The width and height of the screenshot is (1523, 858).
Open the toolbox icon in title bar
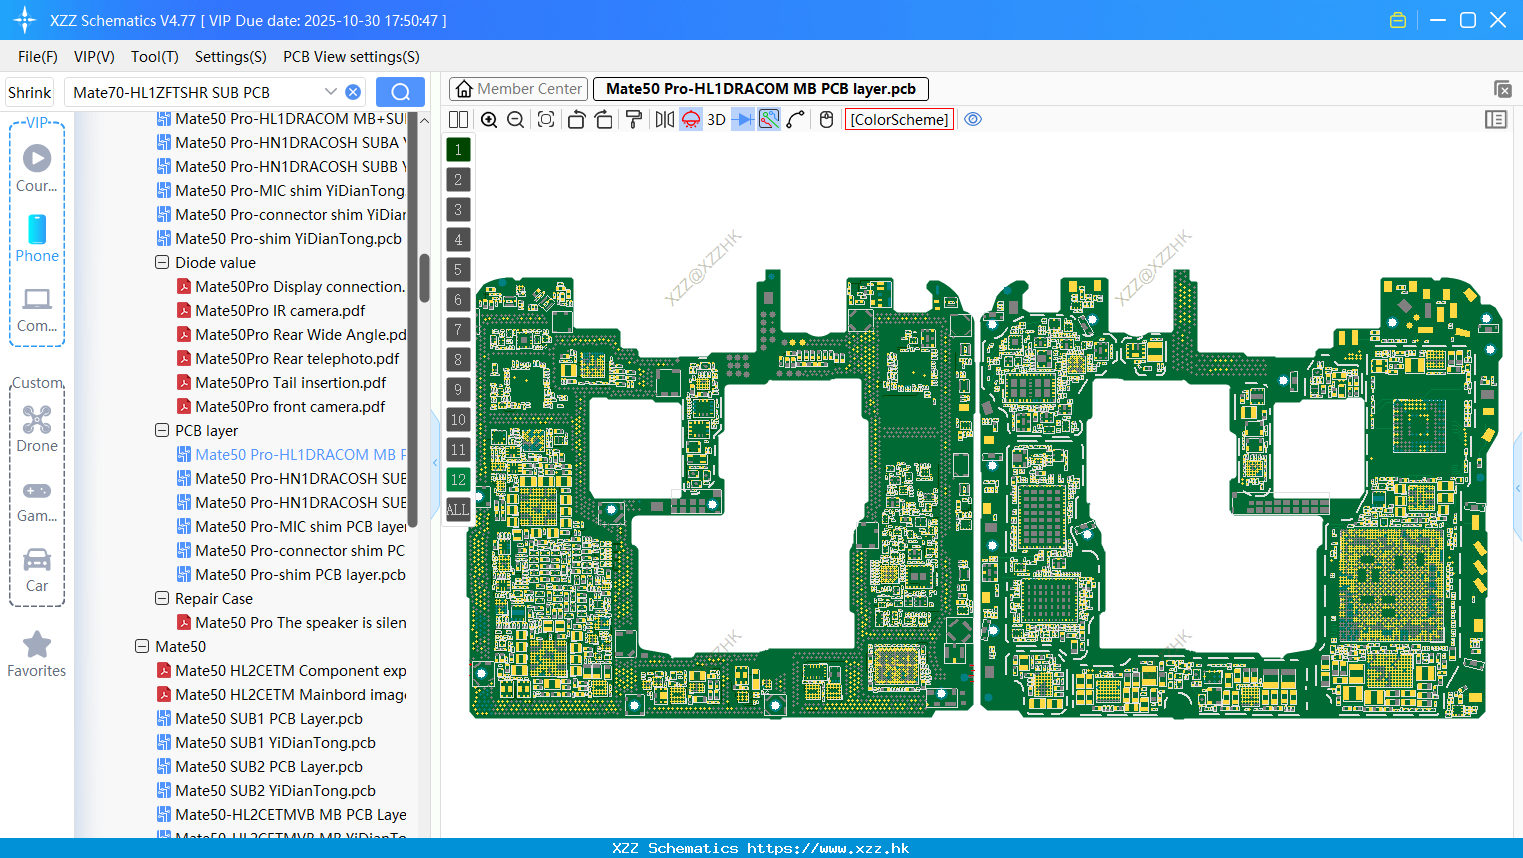click(x=1398, y=20)
